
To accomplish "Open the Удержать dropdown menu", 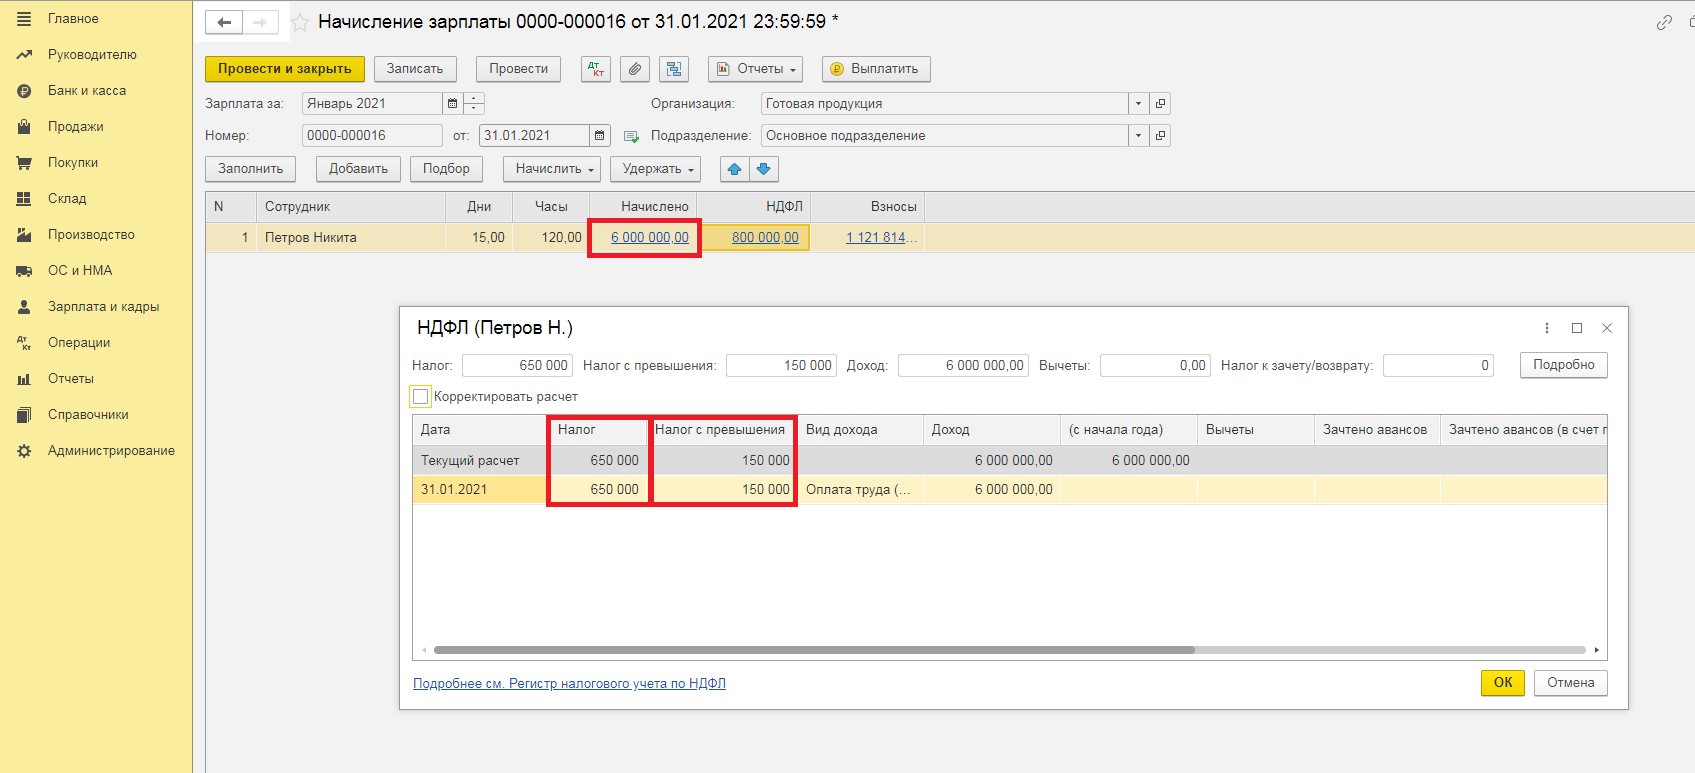I will pos(655,169).
